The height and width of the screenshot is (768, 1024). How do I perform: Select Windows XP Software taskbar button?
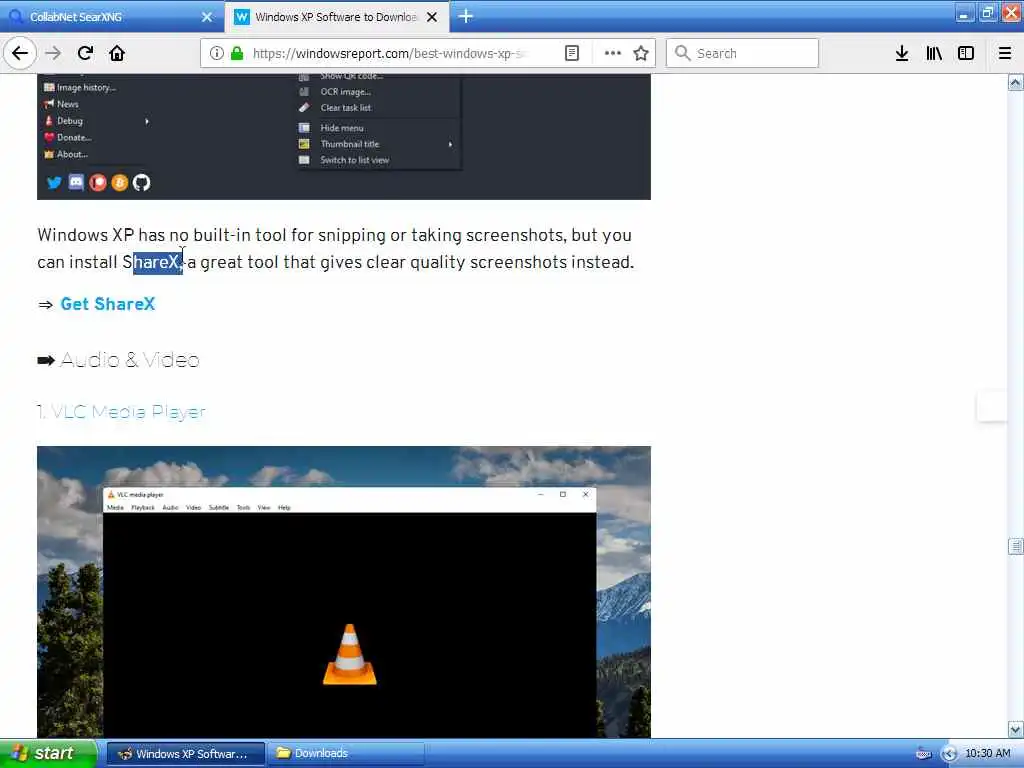pos(185,754)
